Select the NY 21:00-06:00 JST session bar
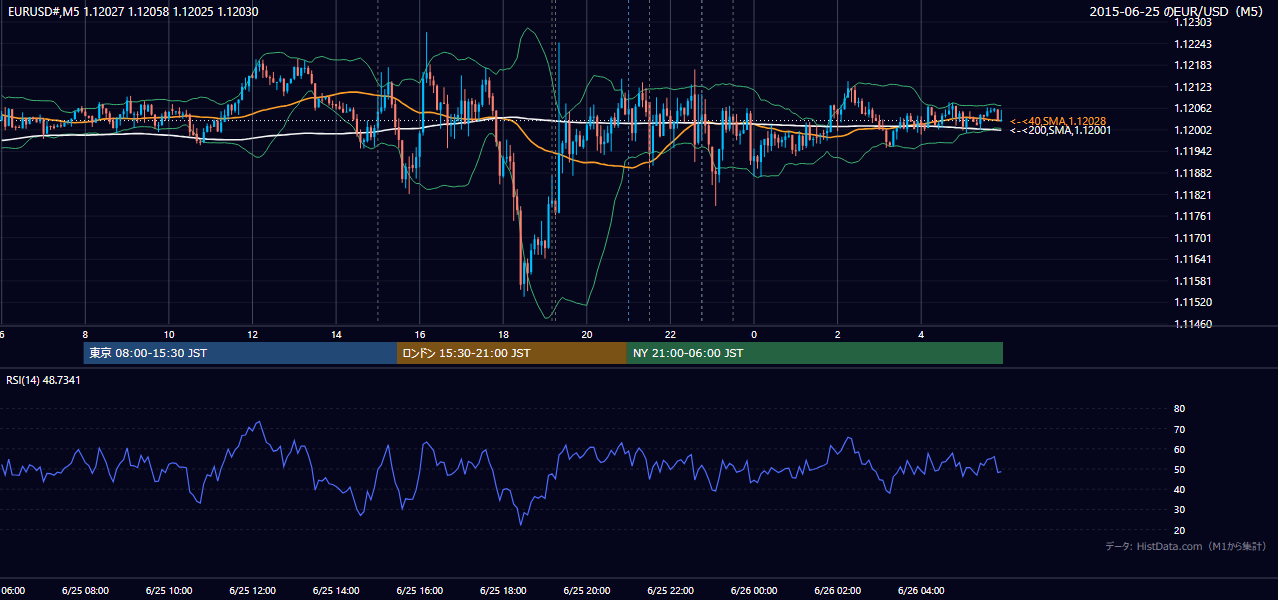Image resolution: width=1278 pixels, height=600 pixels. (815, 353)
